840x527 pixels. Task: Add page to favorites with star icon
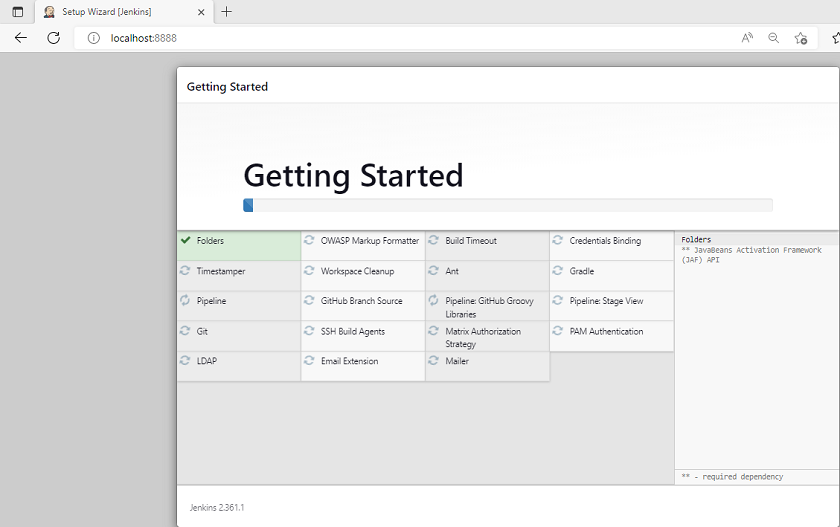pyautogui.click(x=801, y=38)
